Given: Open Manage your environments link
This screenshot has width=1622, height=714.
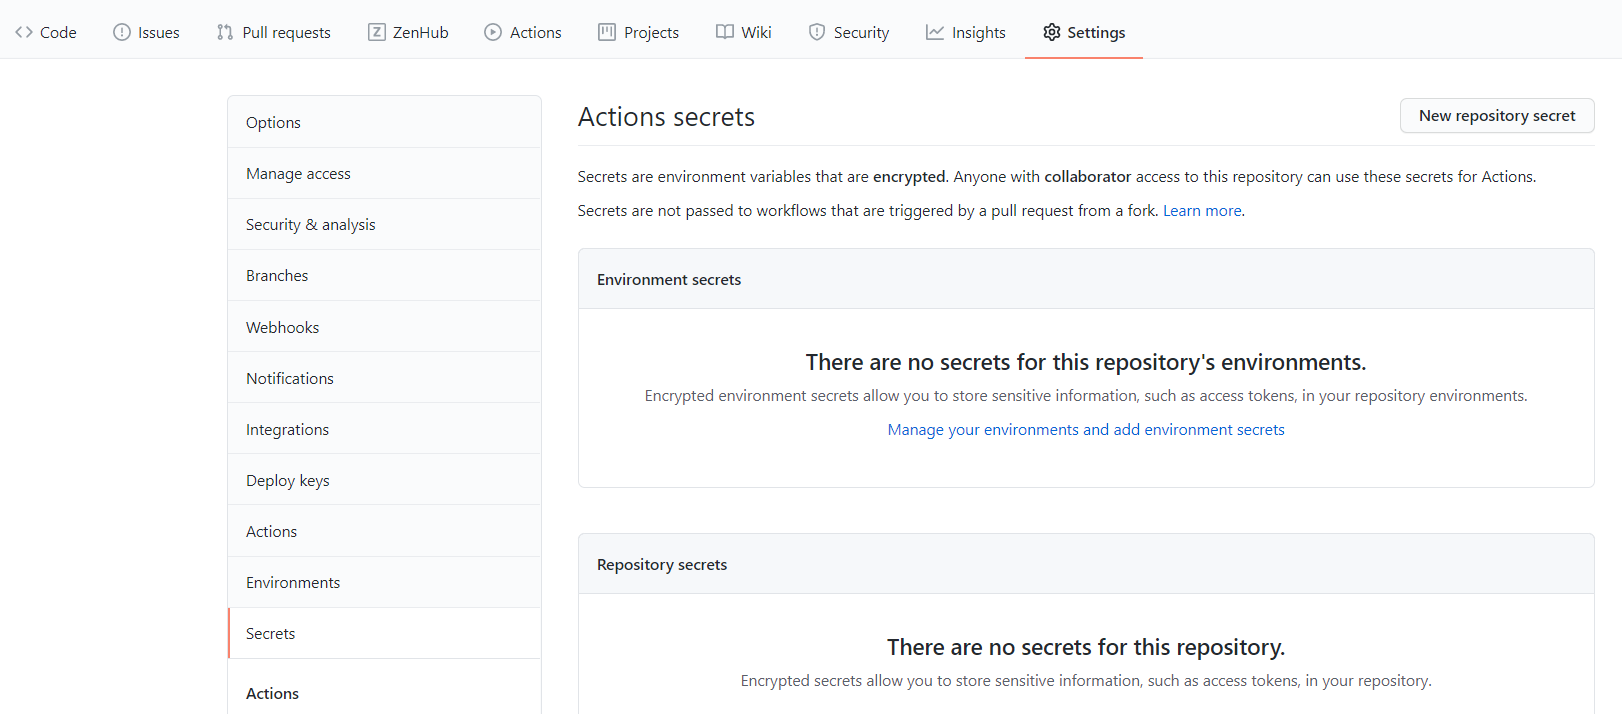Looking at the screenshot, I should click(x=1086, y=430).
